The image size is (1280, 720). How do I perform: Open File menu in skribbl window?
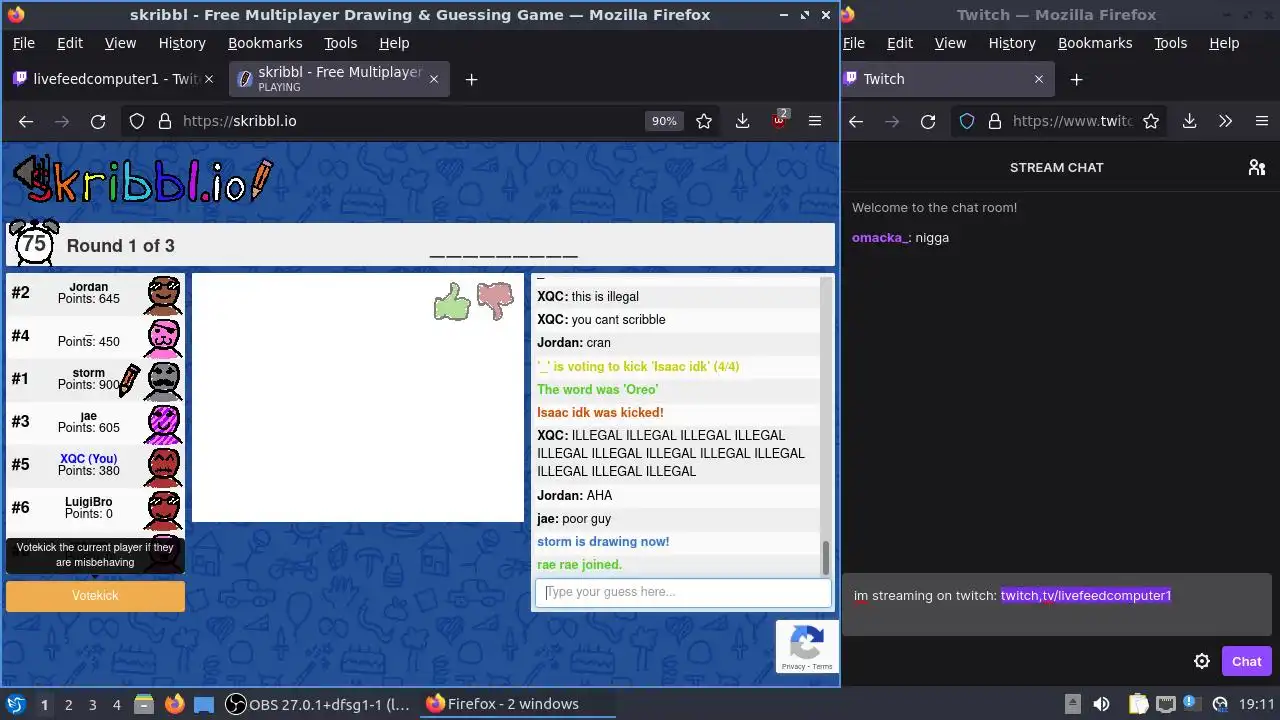click(x=23, y=43)
